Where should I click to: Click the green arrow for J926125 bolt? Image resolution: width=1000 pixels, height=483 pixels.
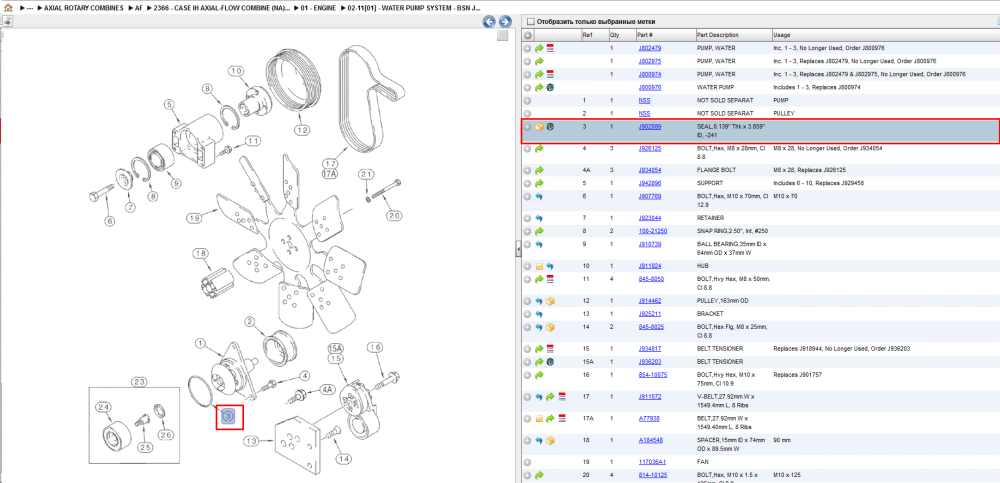click(x=539, y=149)
